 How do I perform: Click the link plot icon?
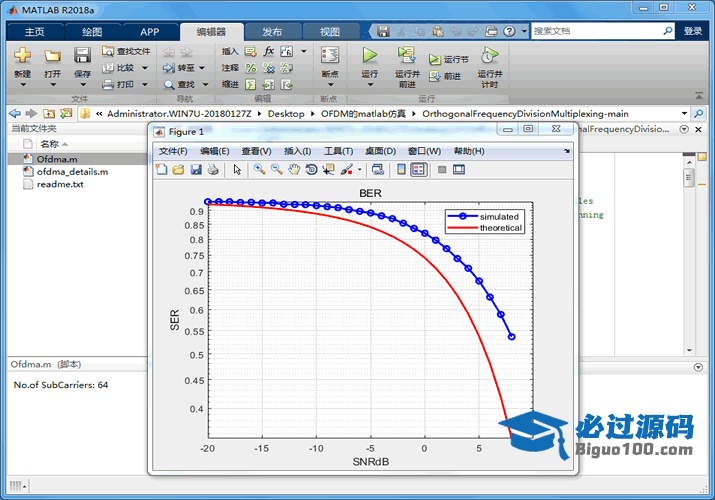[378, 170]
